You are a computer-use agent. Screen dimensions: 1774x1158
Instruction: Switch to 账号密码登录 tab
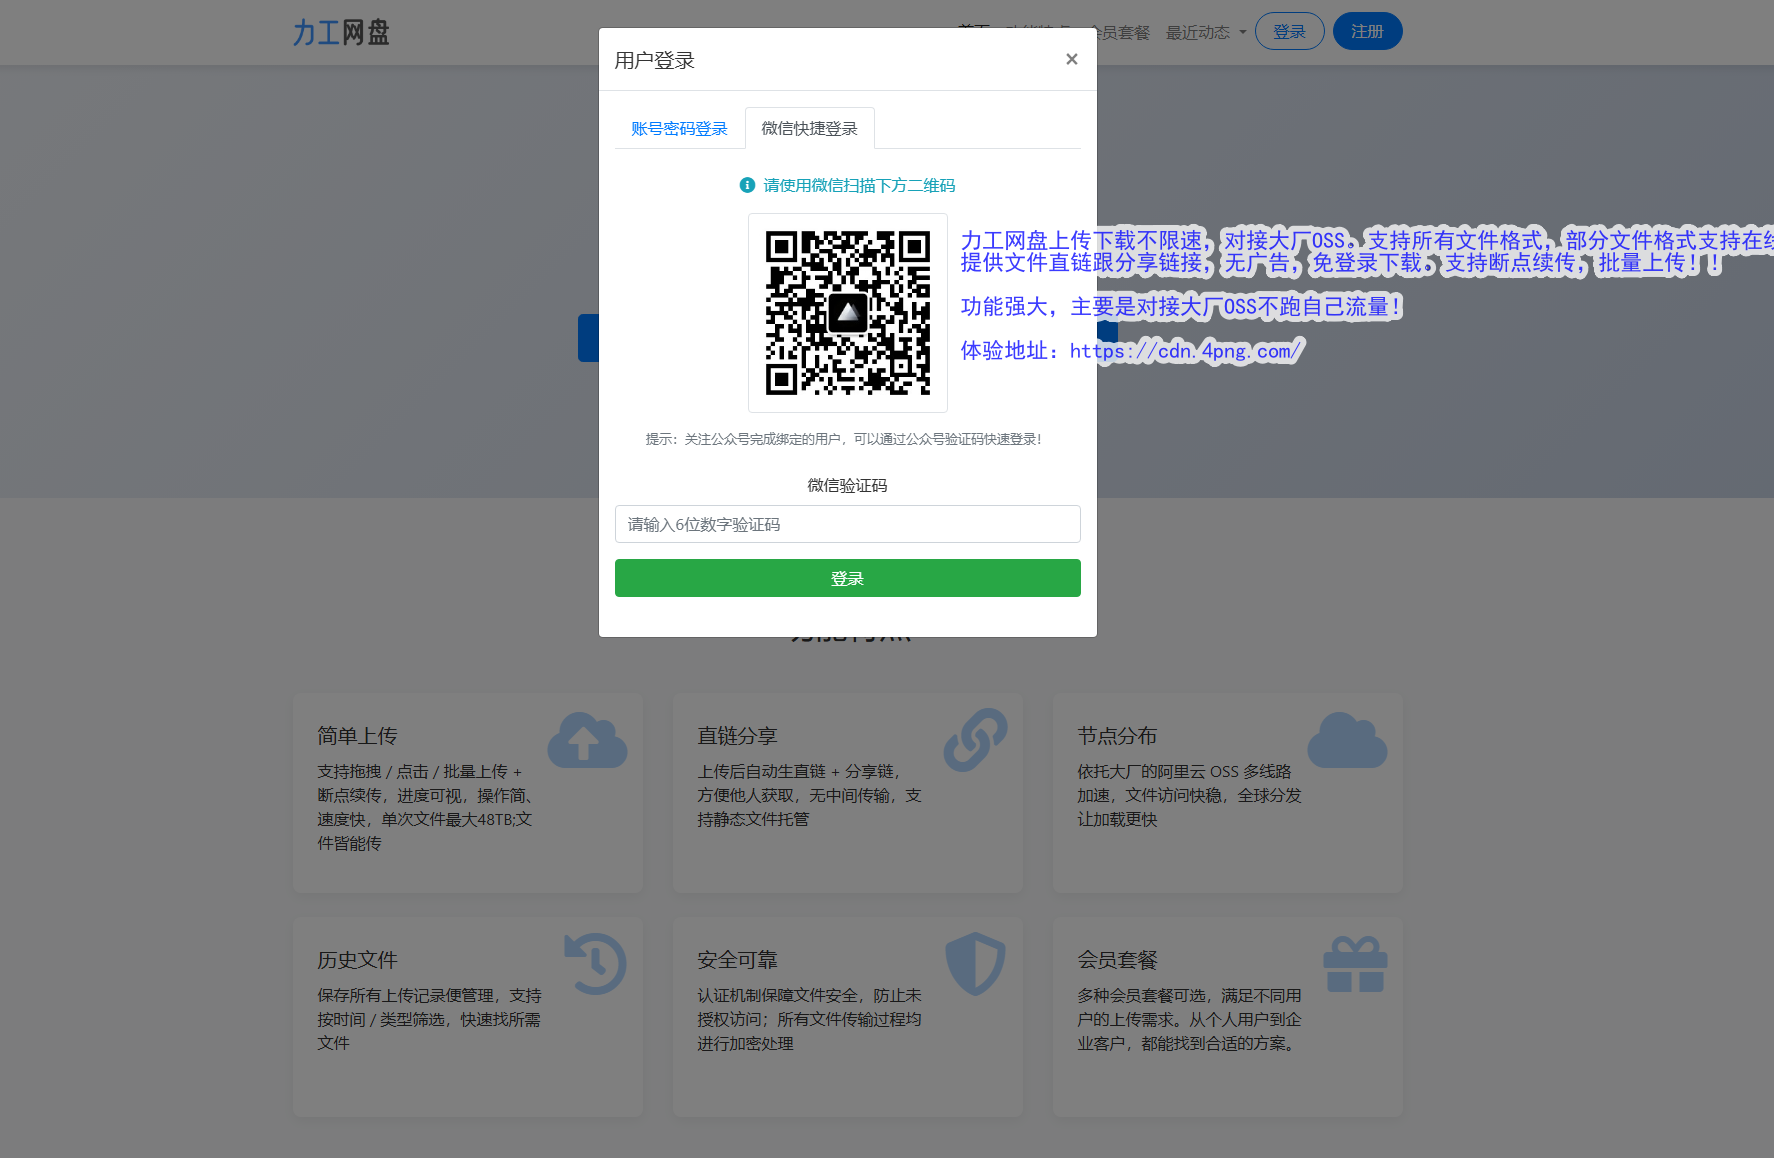[679, 129]
